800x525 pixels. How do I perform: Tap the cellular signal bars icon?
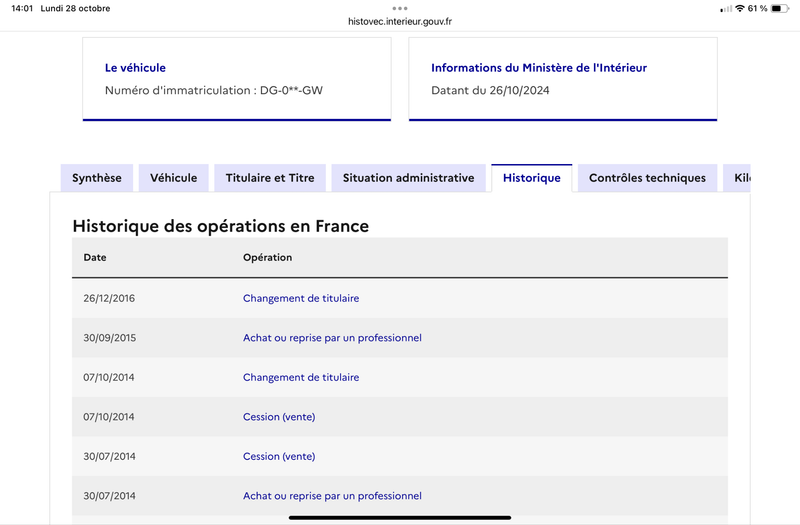point(726,9)
